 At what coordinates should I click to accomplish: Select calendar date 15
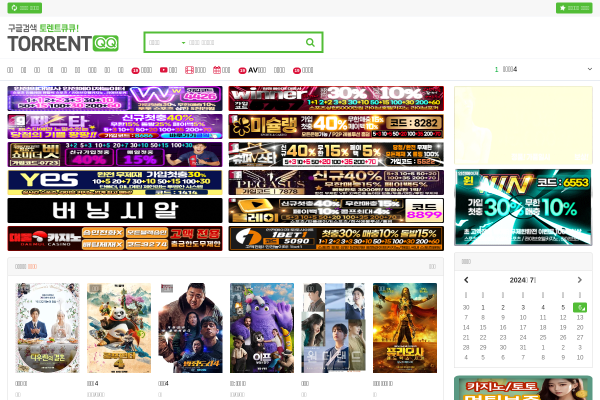pos(483,327)
